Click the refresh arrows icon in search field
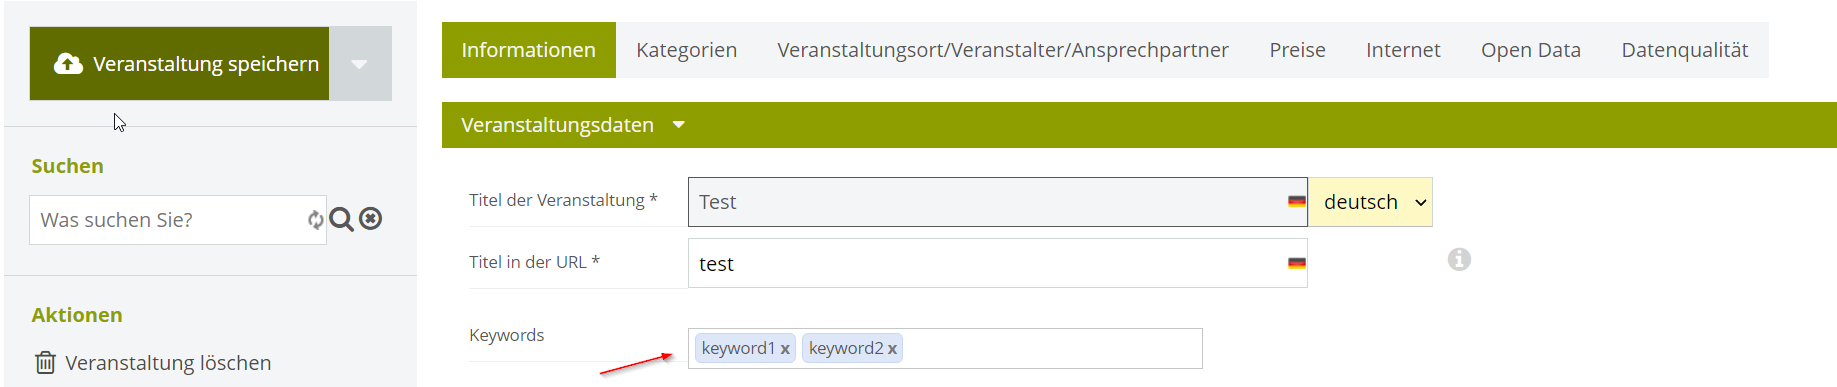The height and width of the screenshot is (387, 1837). pos(316,220)
